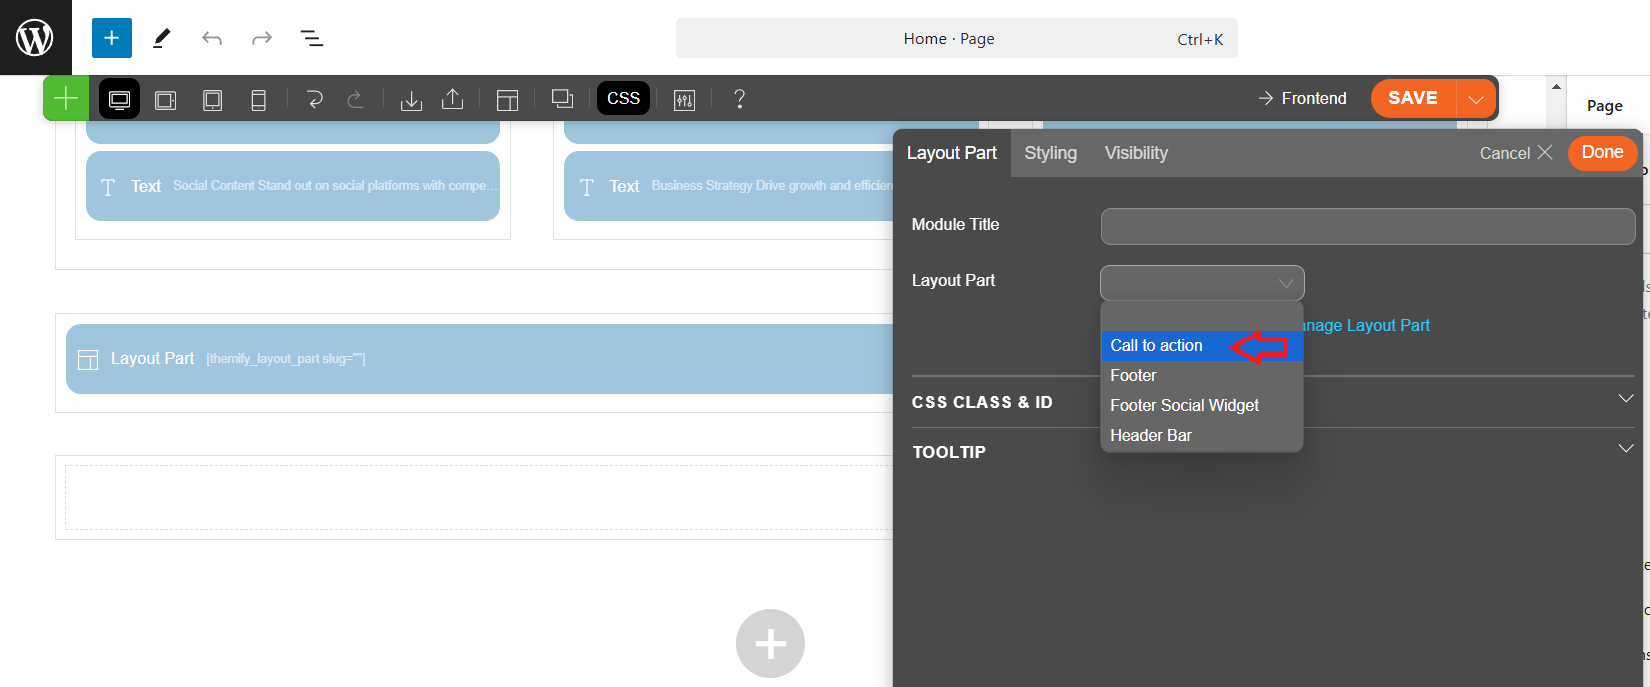Click the help question mark icon
The image size is (1650, 687).
739,99
